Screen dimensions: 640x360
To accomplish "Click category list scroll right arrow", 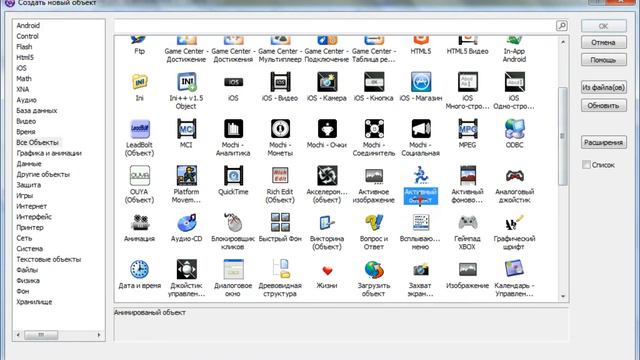I will point(99,335).
